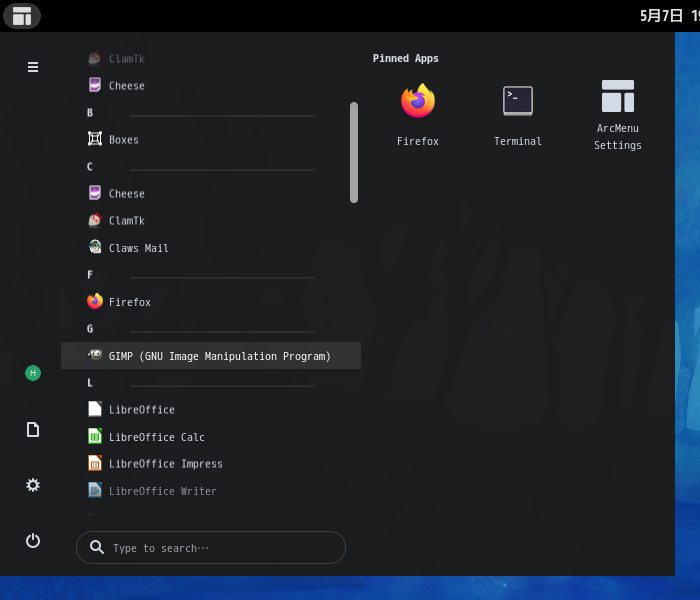Image resolution: width=700 pixels, height=600 pixels.
Task: Click the letter B section header
Action: 90,112
